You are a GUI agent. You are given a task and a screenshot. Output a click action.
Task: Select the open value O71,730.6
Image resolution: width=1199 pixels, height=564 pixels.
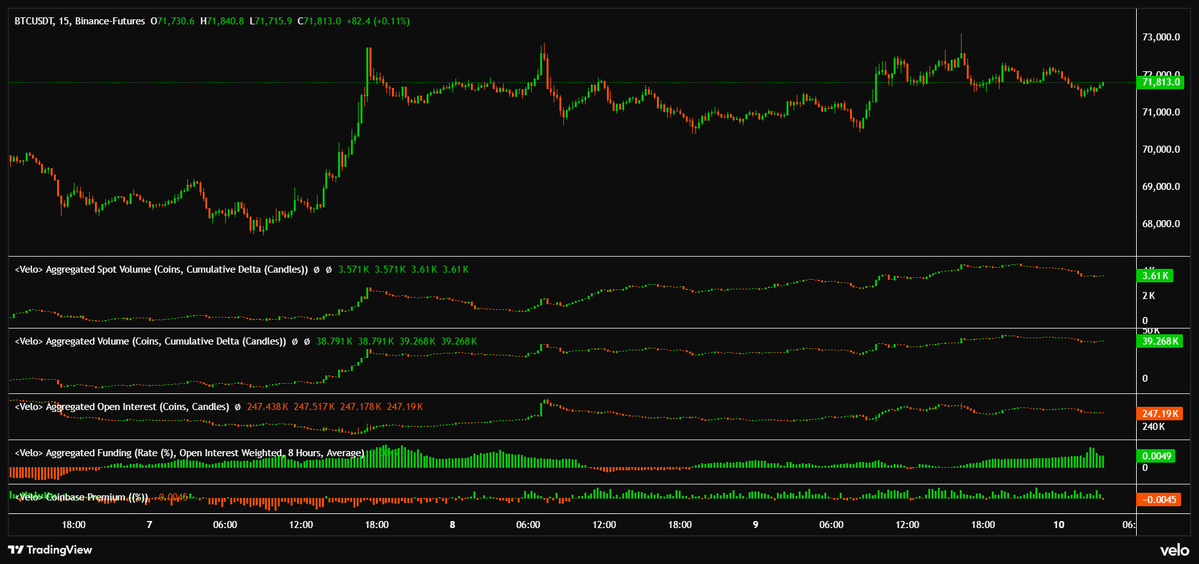click(x=174, y=22)
